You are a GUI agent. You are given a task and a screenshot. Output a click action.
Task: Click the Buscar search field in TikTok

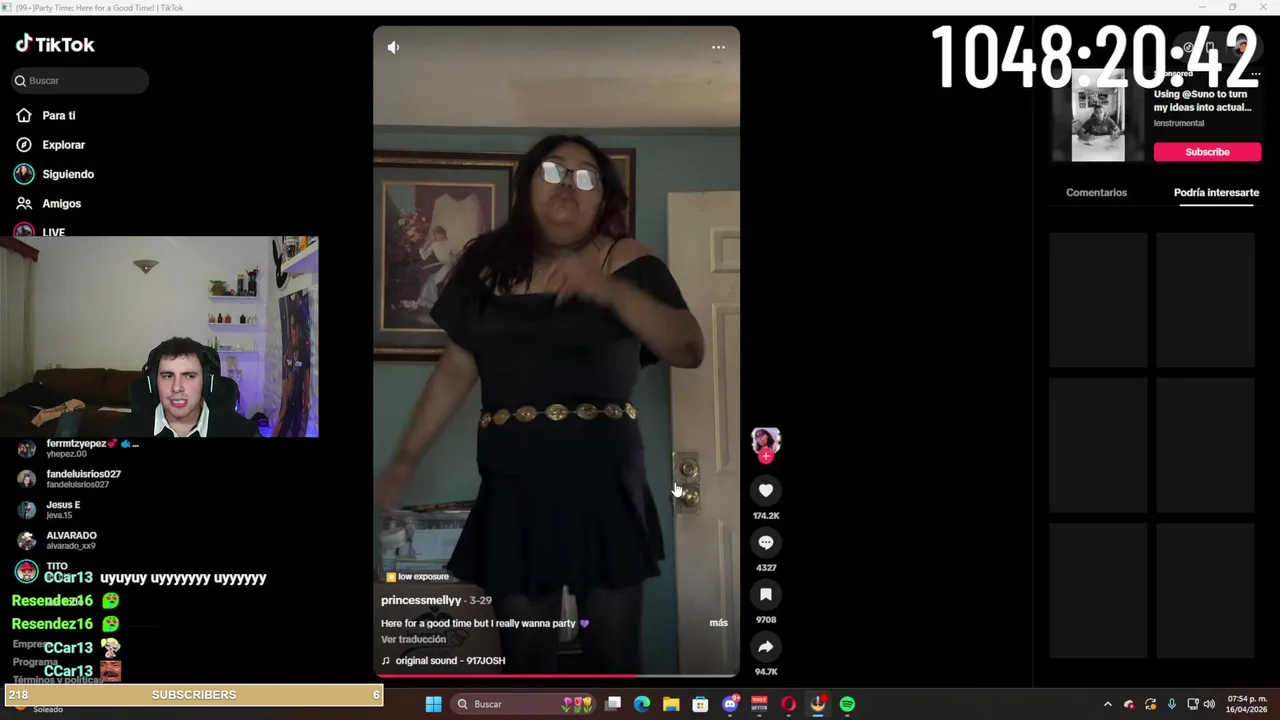[x=80, y=80]
